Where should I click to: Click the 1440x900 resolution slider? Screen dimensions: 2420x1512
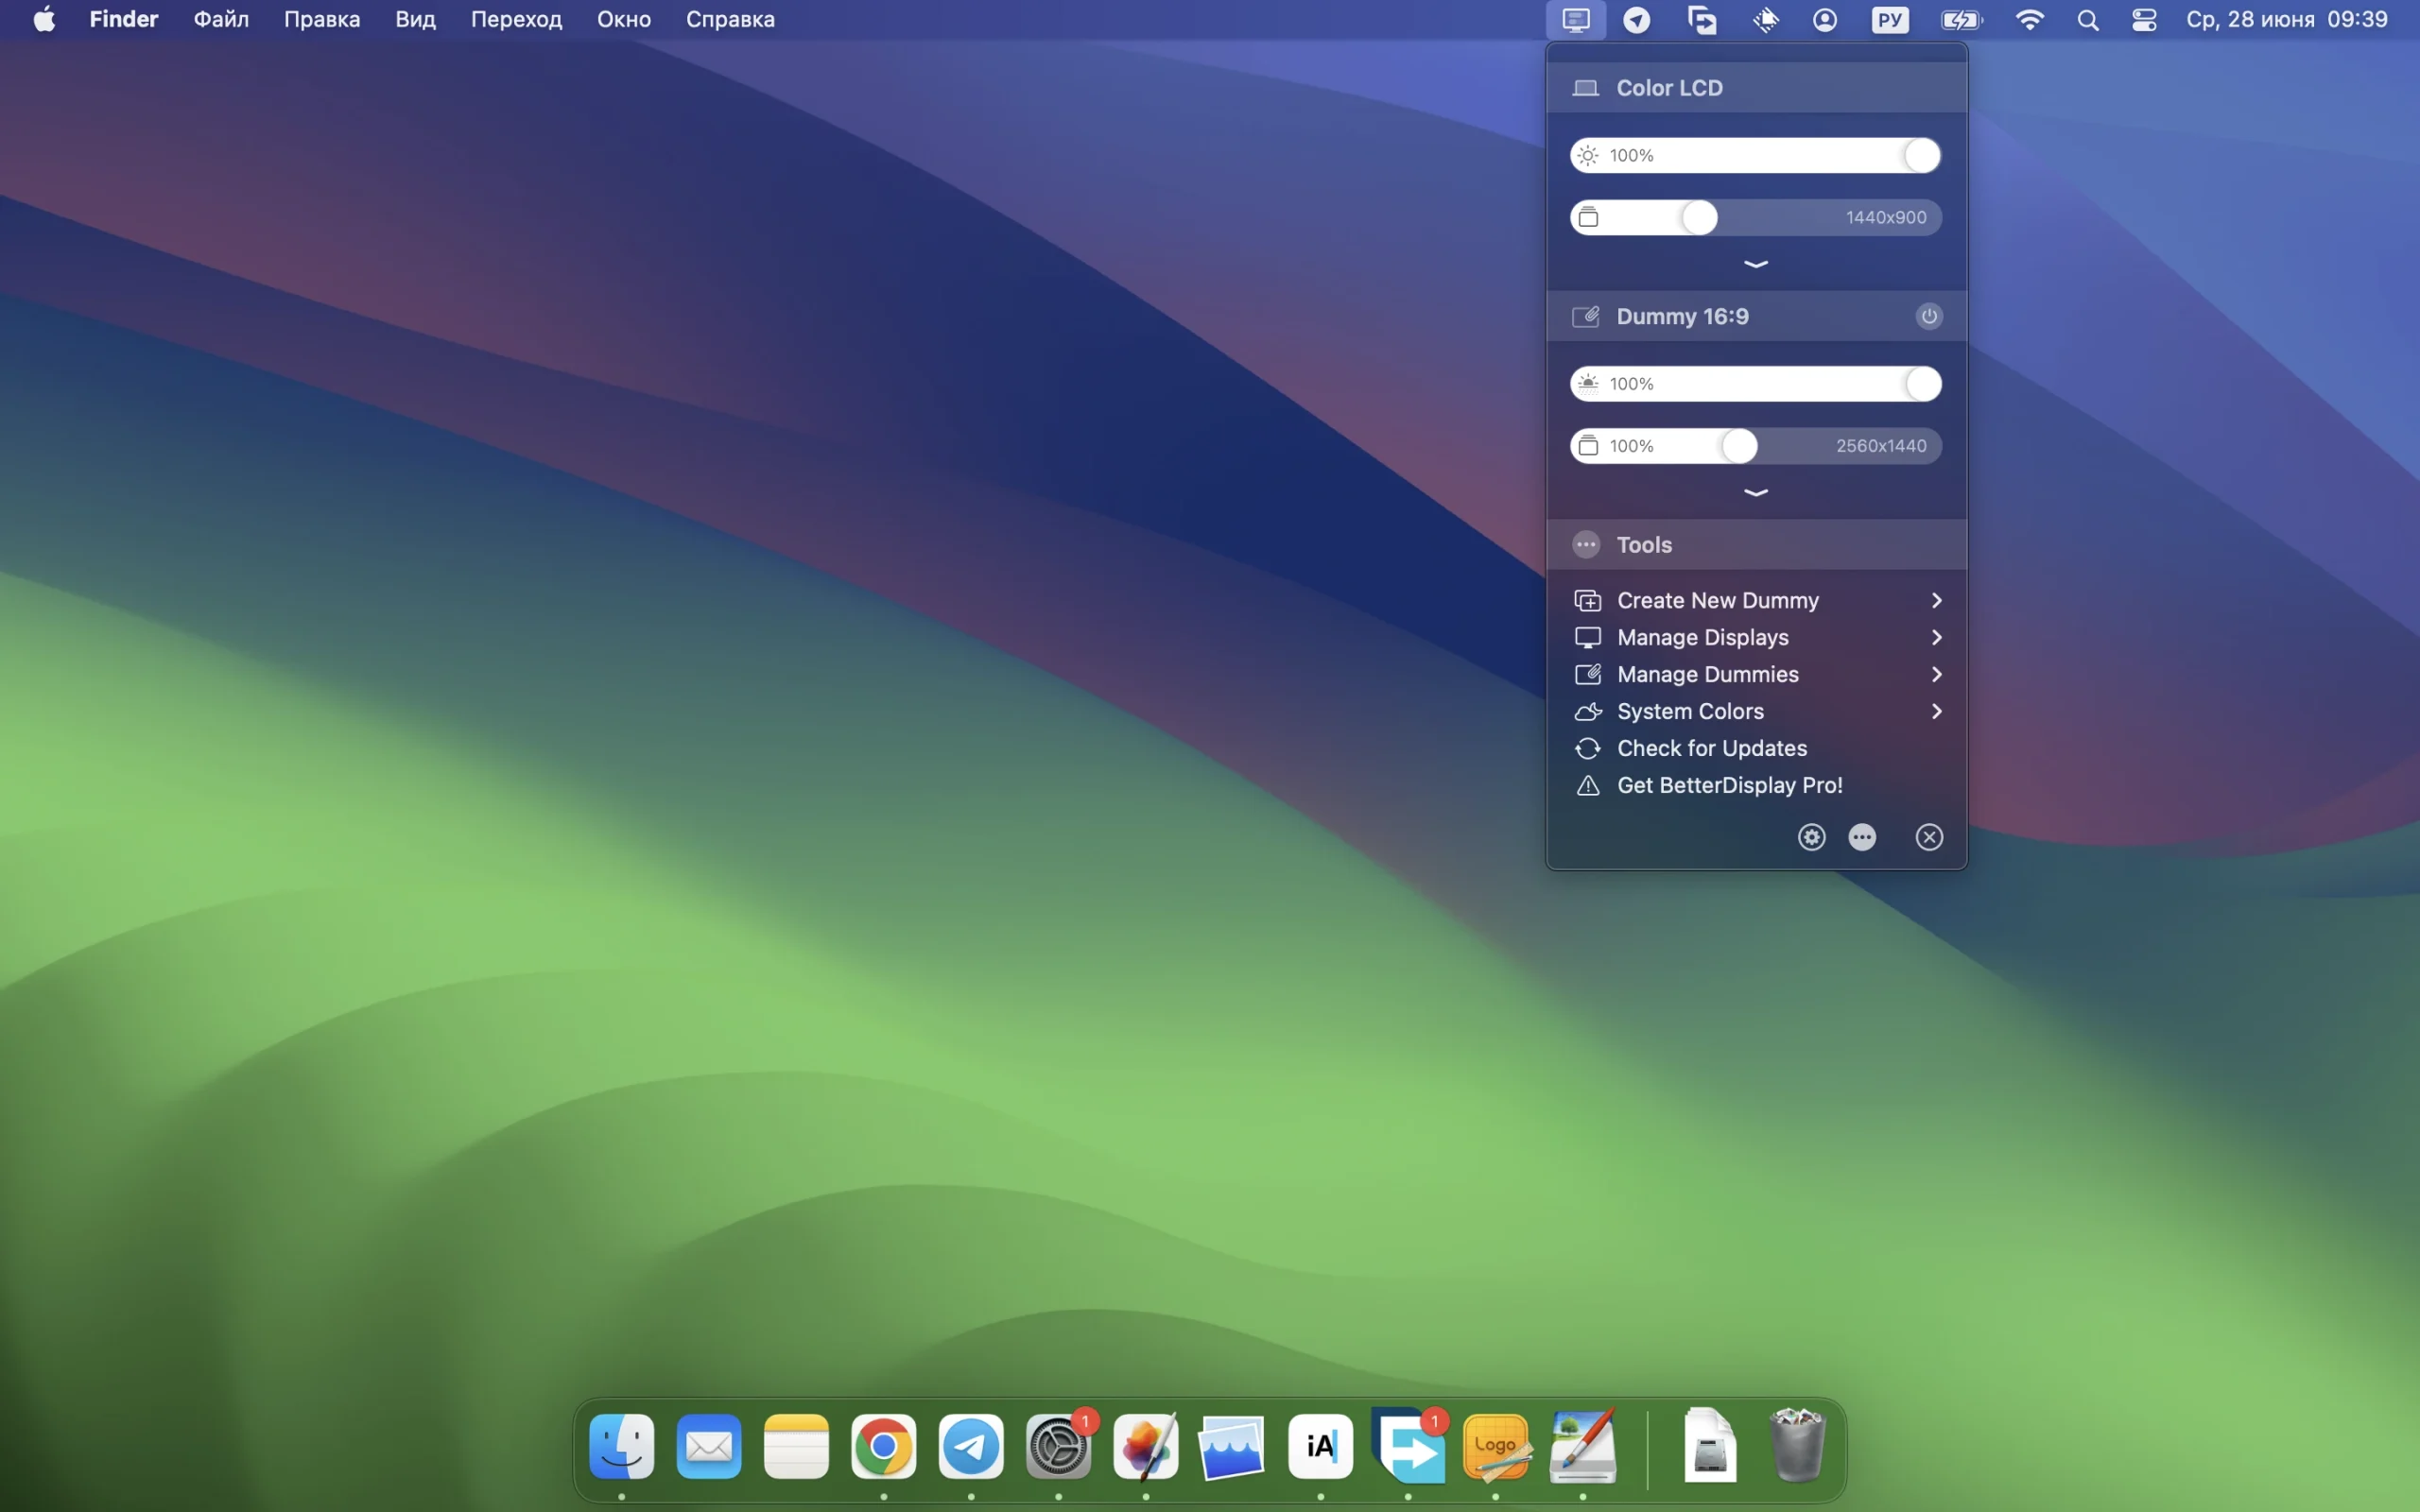pos(1698,217)
